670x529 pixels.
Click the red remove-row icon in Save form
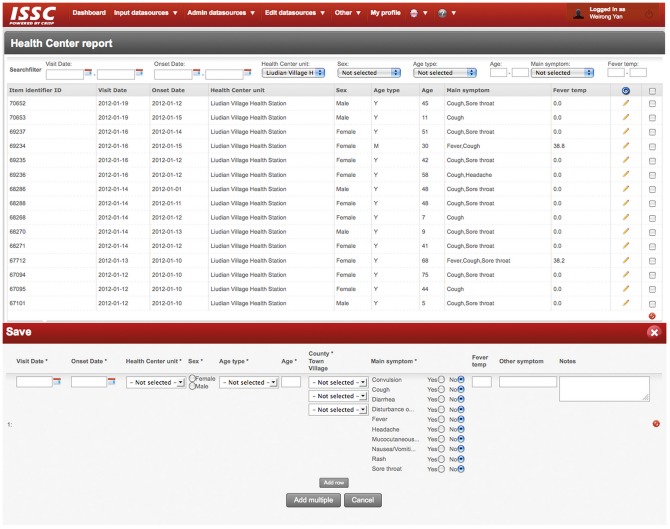click(656, 424)
